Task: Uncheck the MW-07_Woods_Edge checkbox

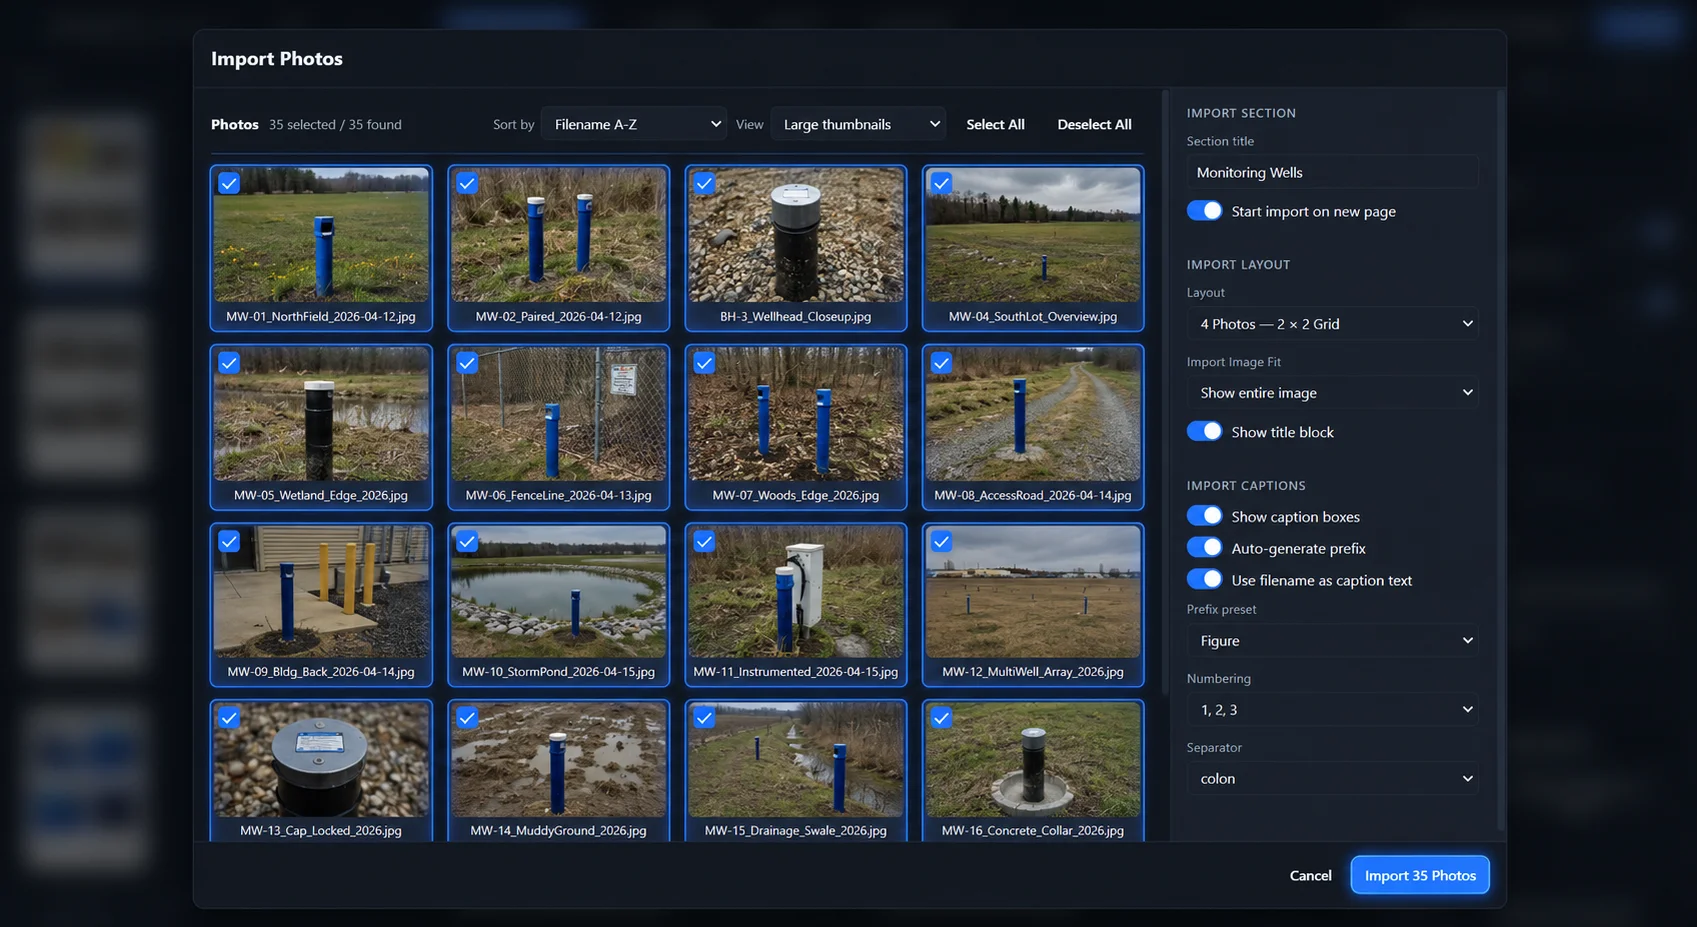Action: tap(704, 363)
